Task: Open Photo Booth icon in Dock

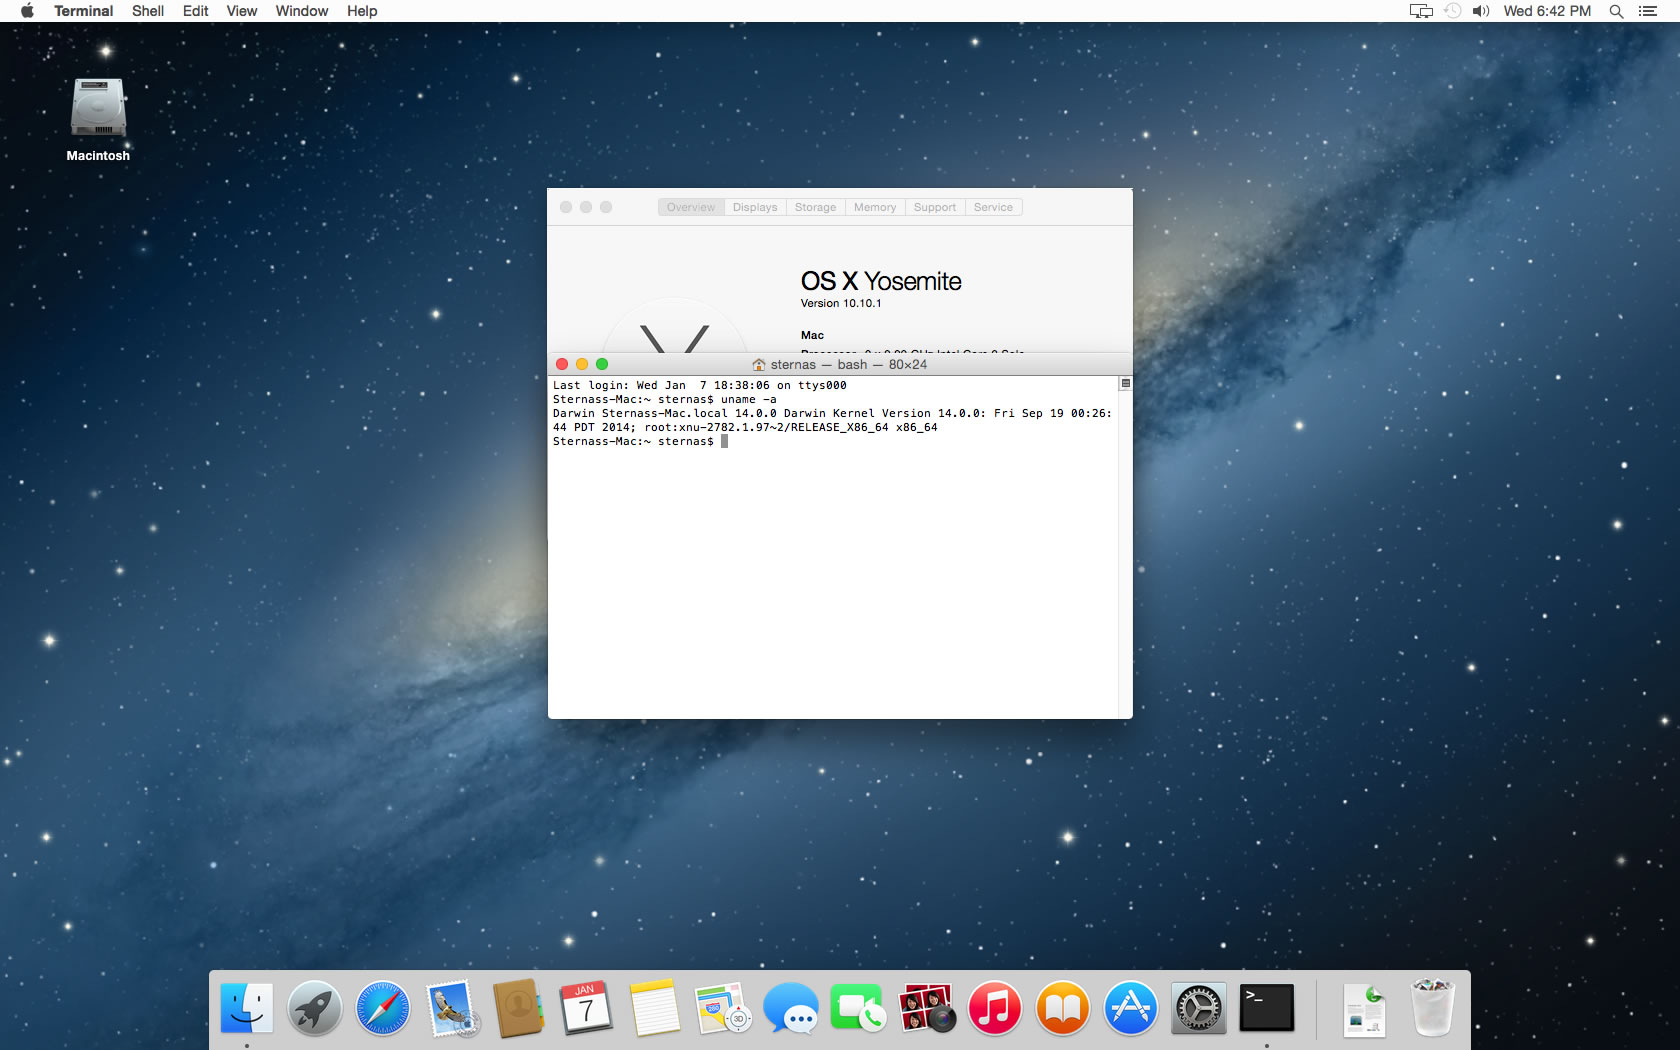Action: (927, 1008)
